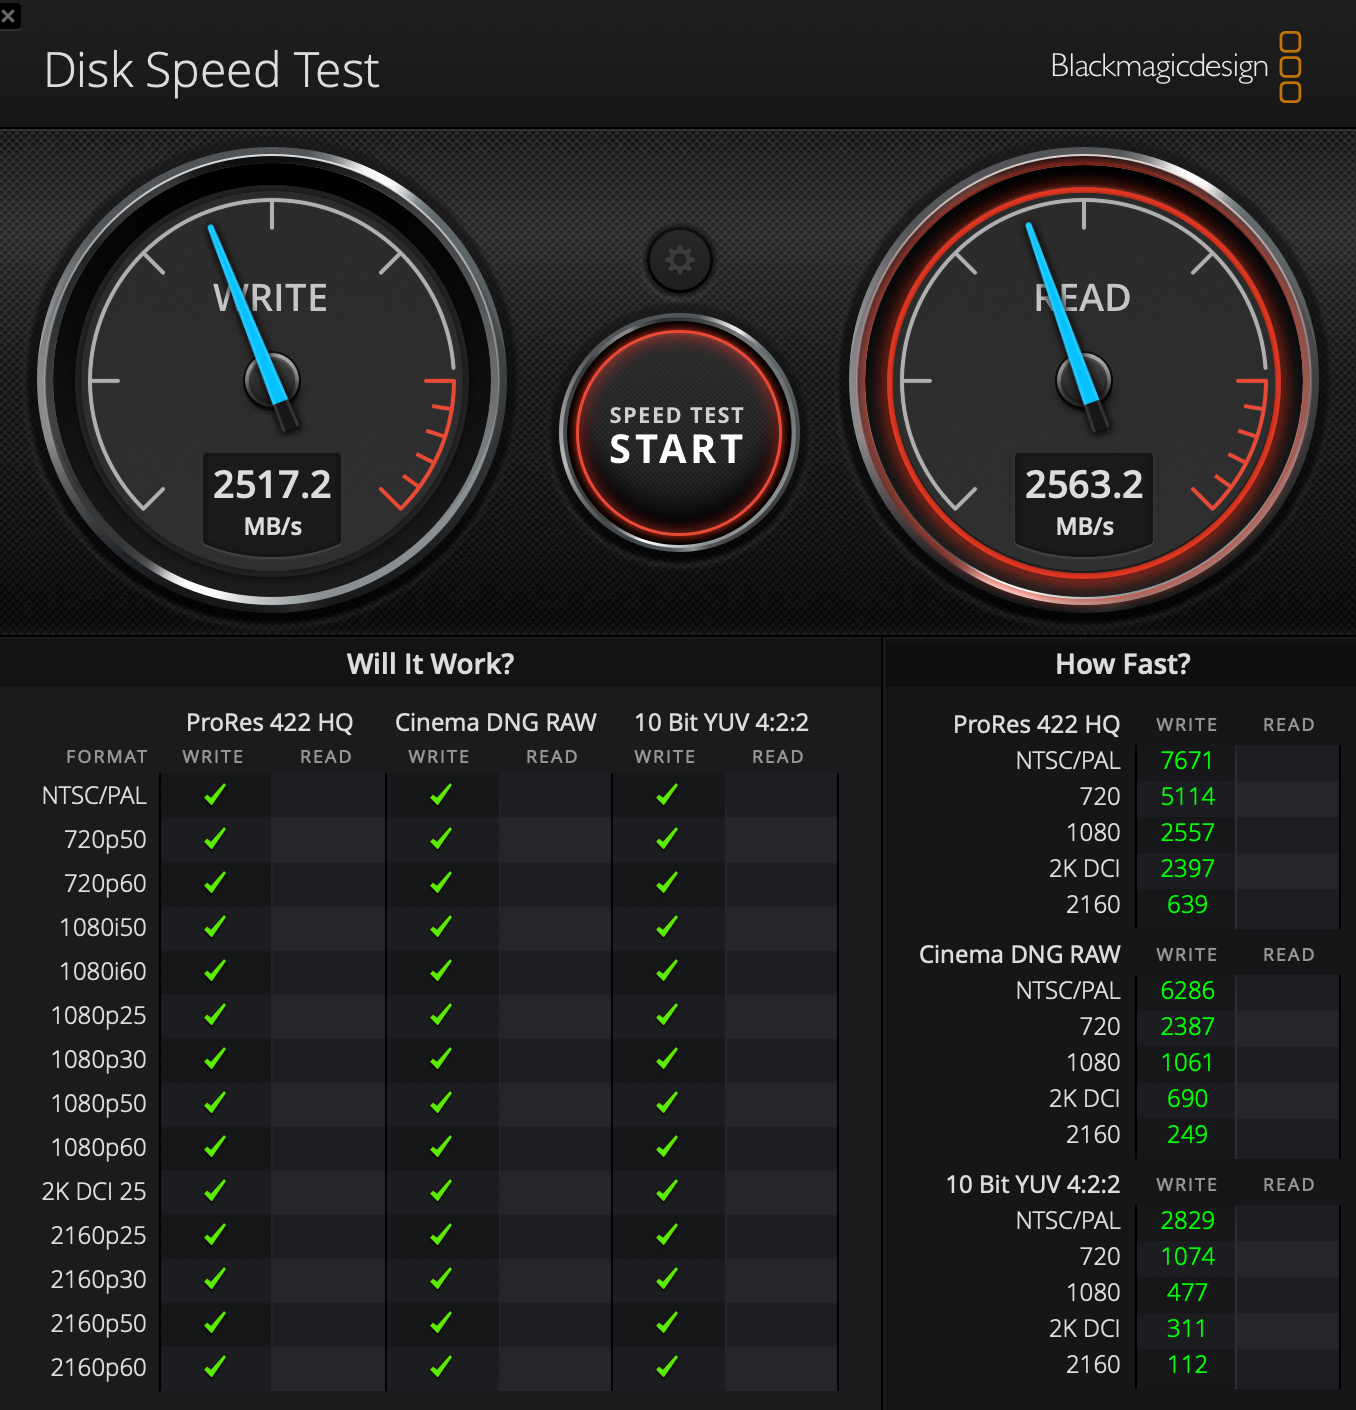
Task: Click the Write speed gauge dial
Action: tap(272, 380)
